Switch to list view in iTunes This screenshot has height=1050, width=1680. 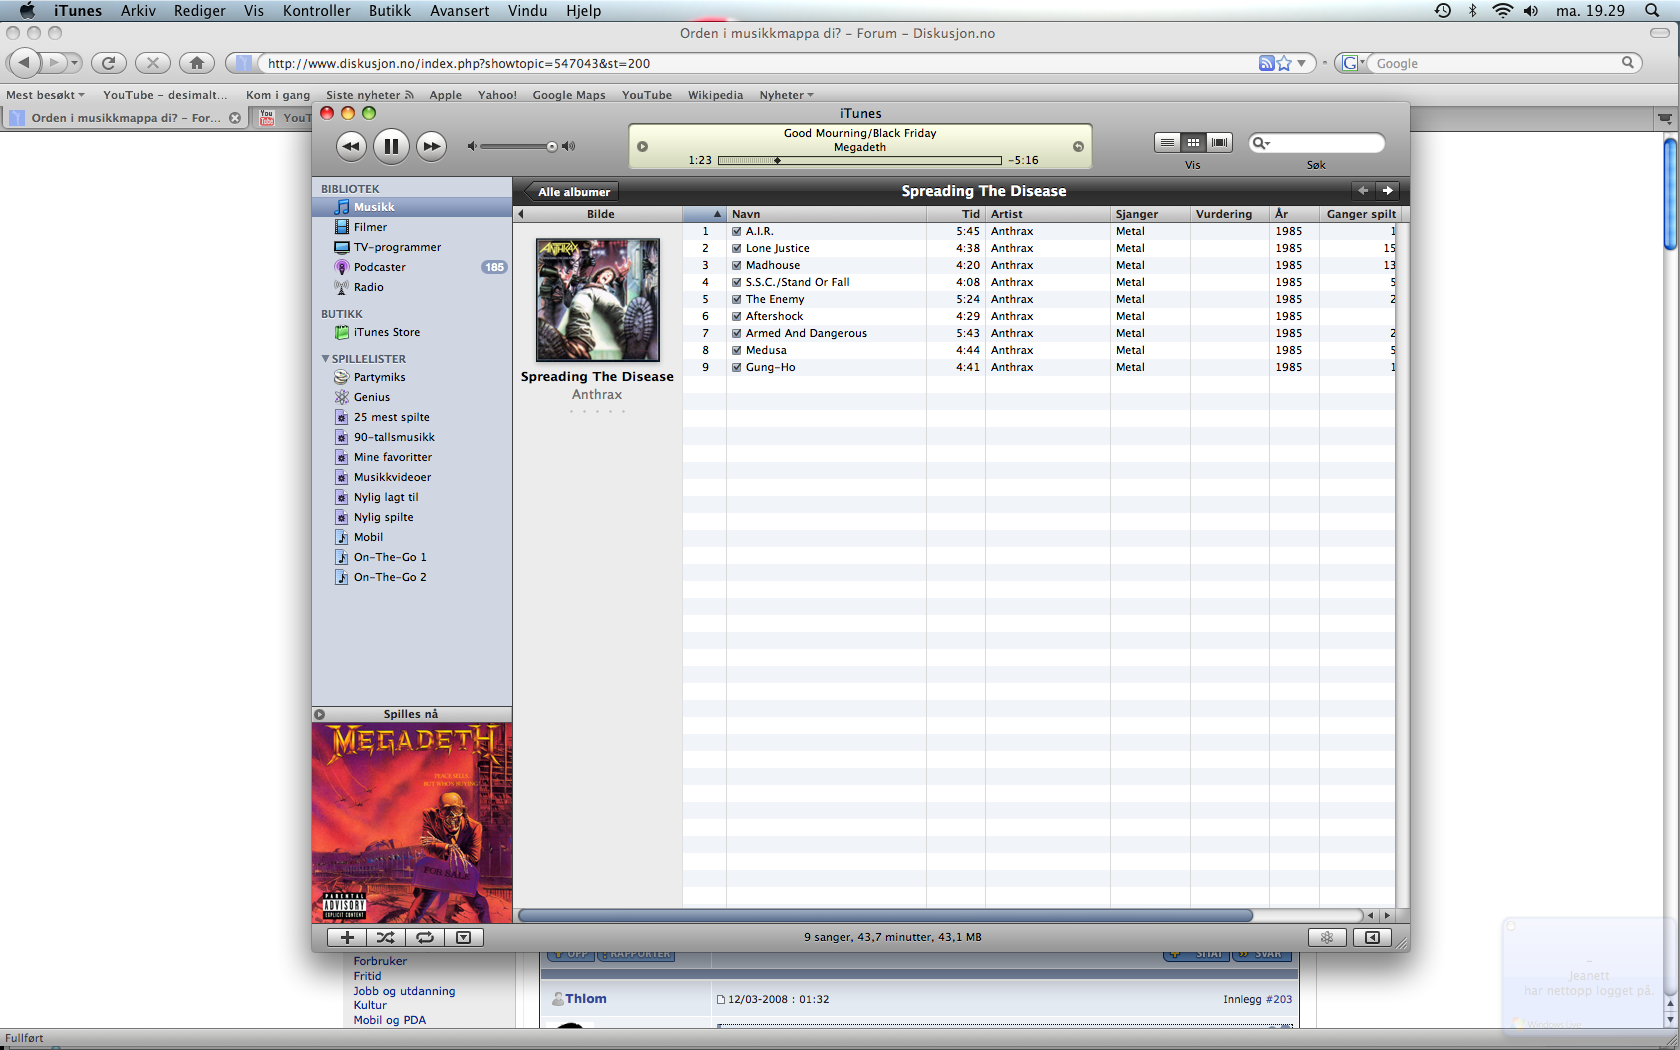click(1167, 143)
